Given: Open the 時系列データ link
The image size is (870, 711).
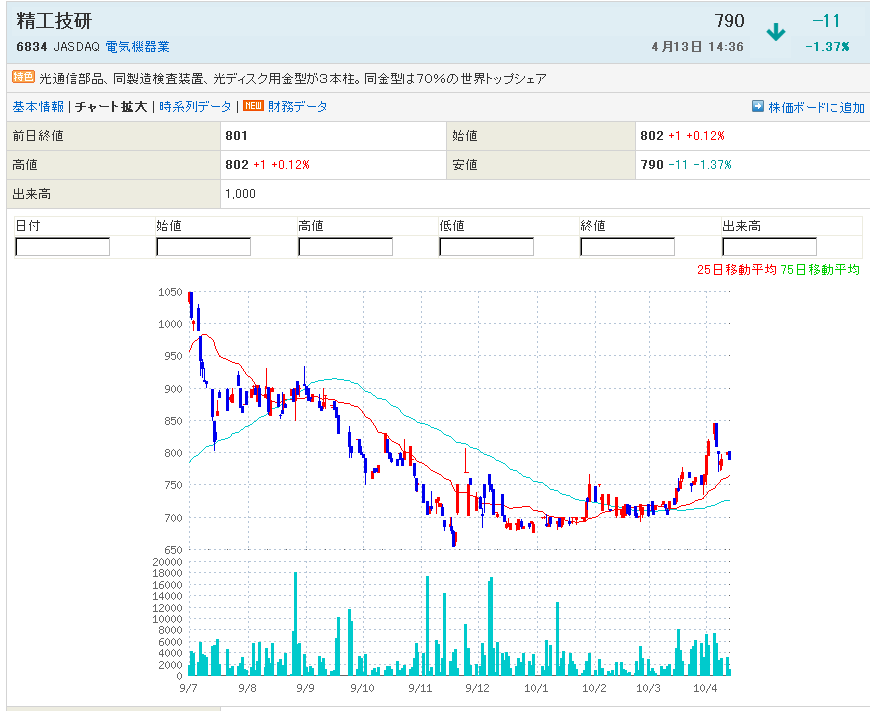Looking at the screenshot, I should 194,107.
